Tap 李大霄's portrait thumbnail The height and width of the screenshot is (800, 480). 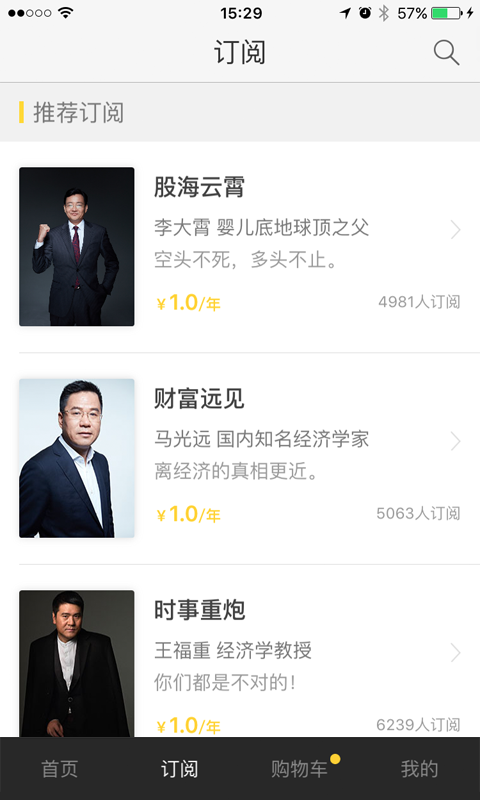[77, 246]
